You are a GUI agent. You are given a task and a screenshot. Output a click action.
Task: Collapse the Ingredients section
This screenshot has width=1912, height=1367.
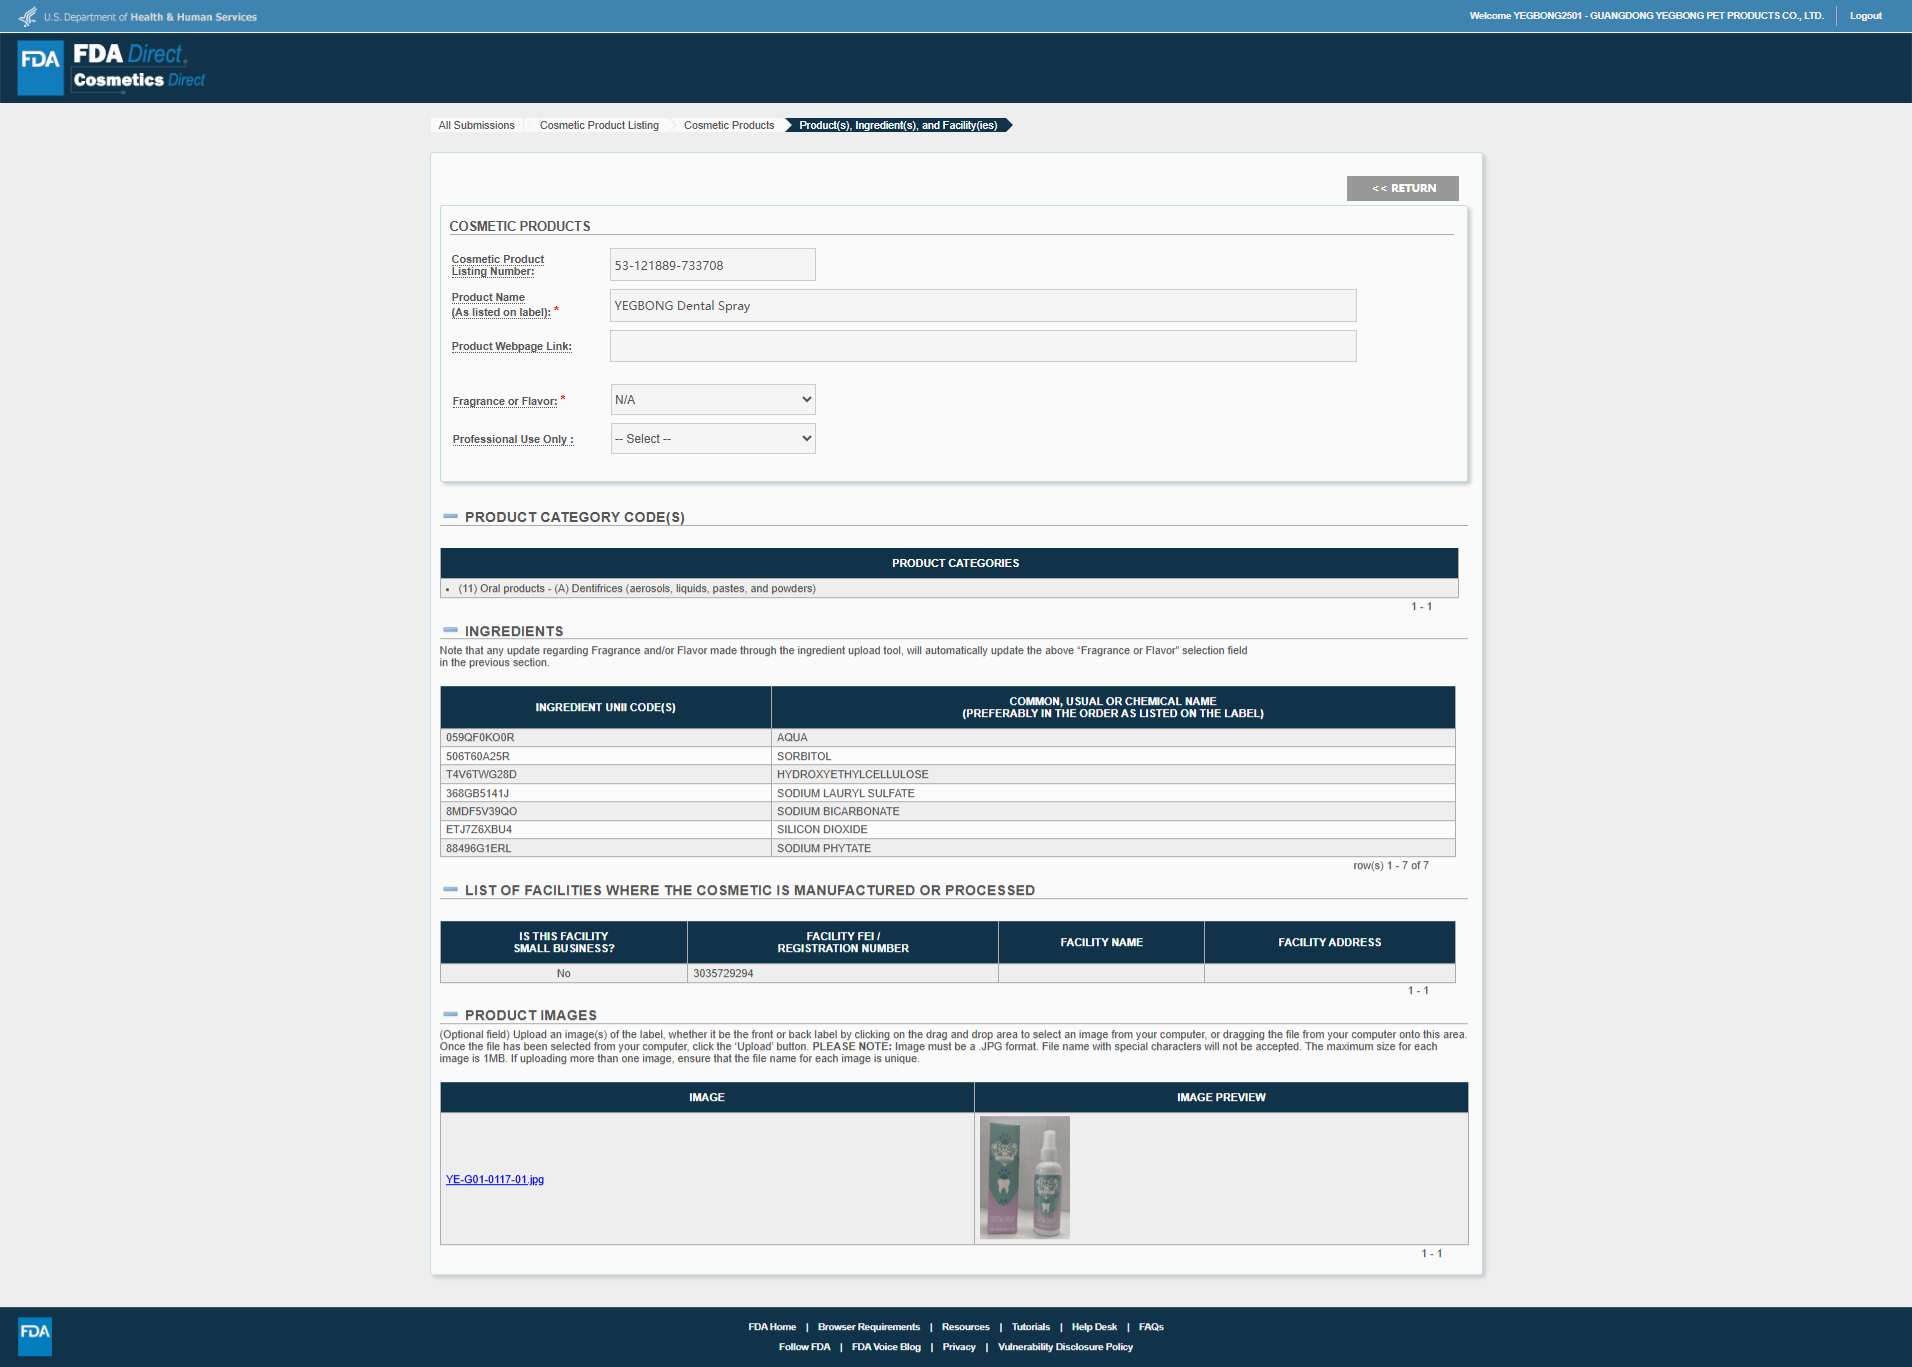click(450, 631)
